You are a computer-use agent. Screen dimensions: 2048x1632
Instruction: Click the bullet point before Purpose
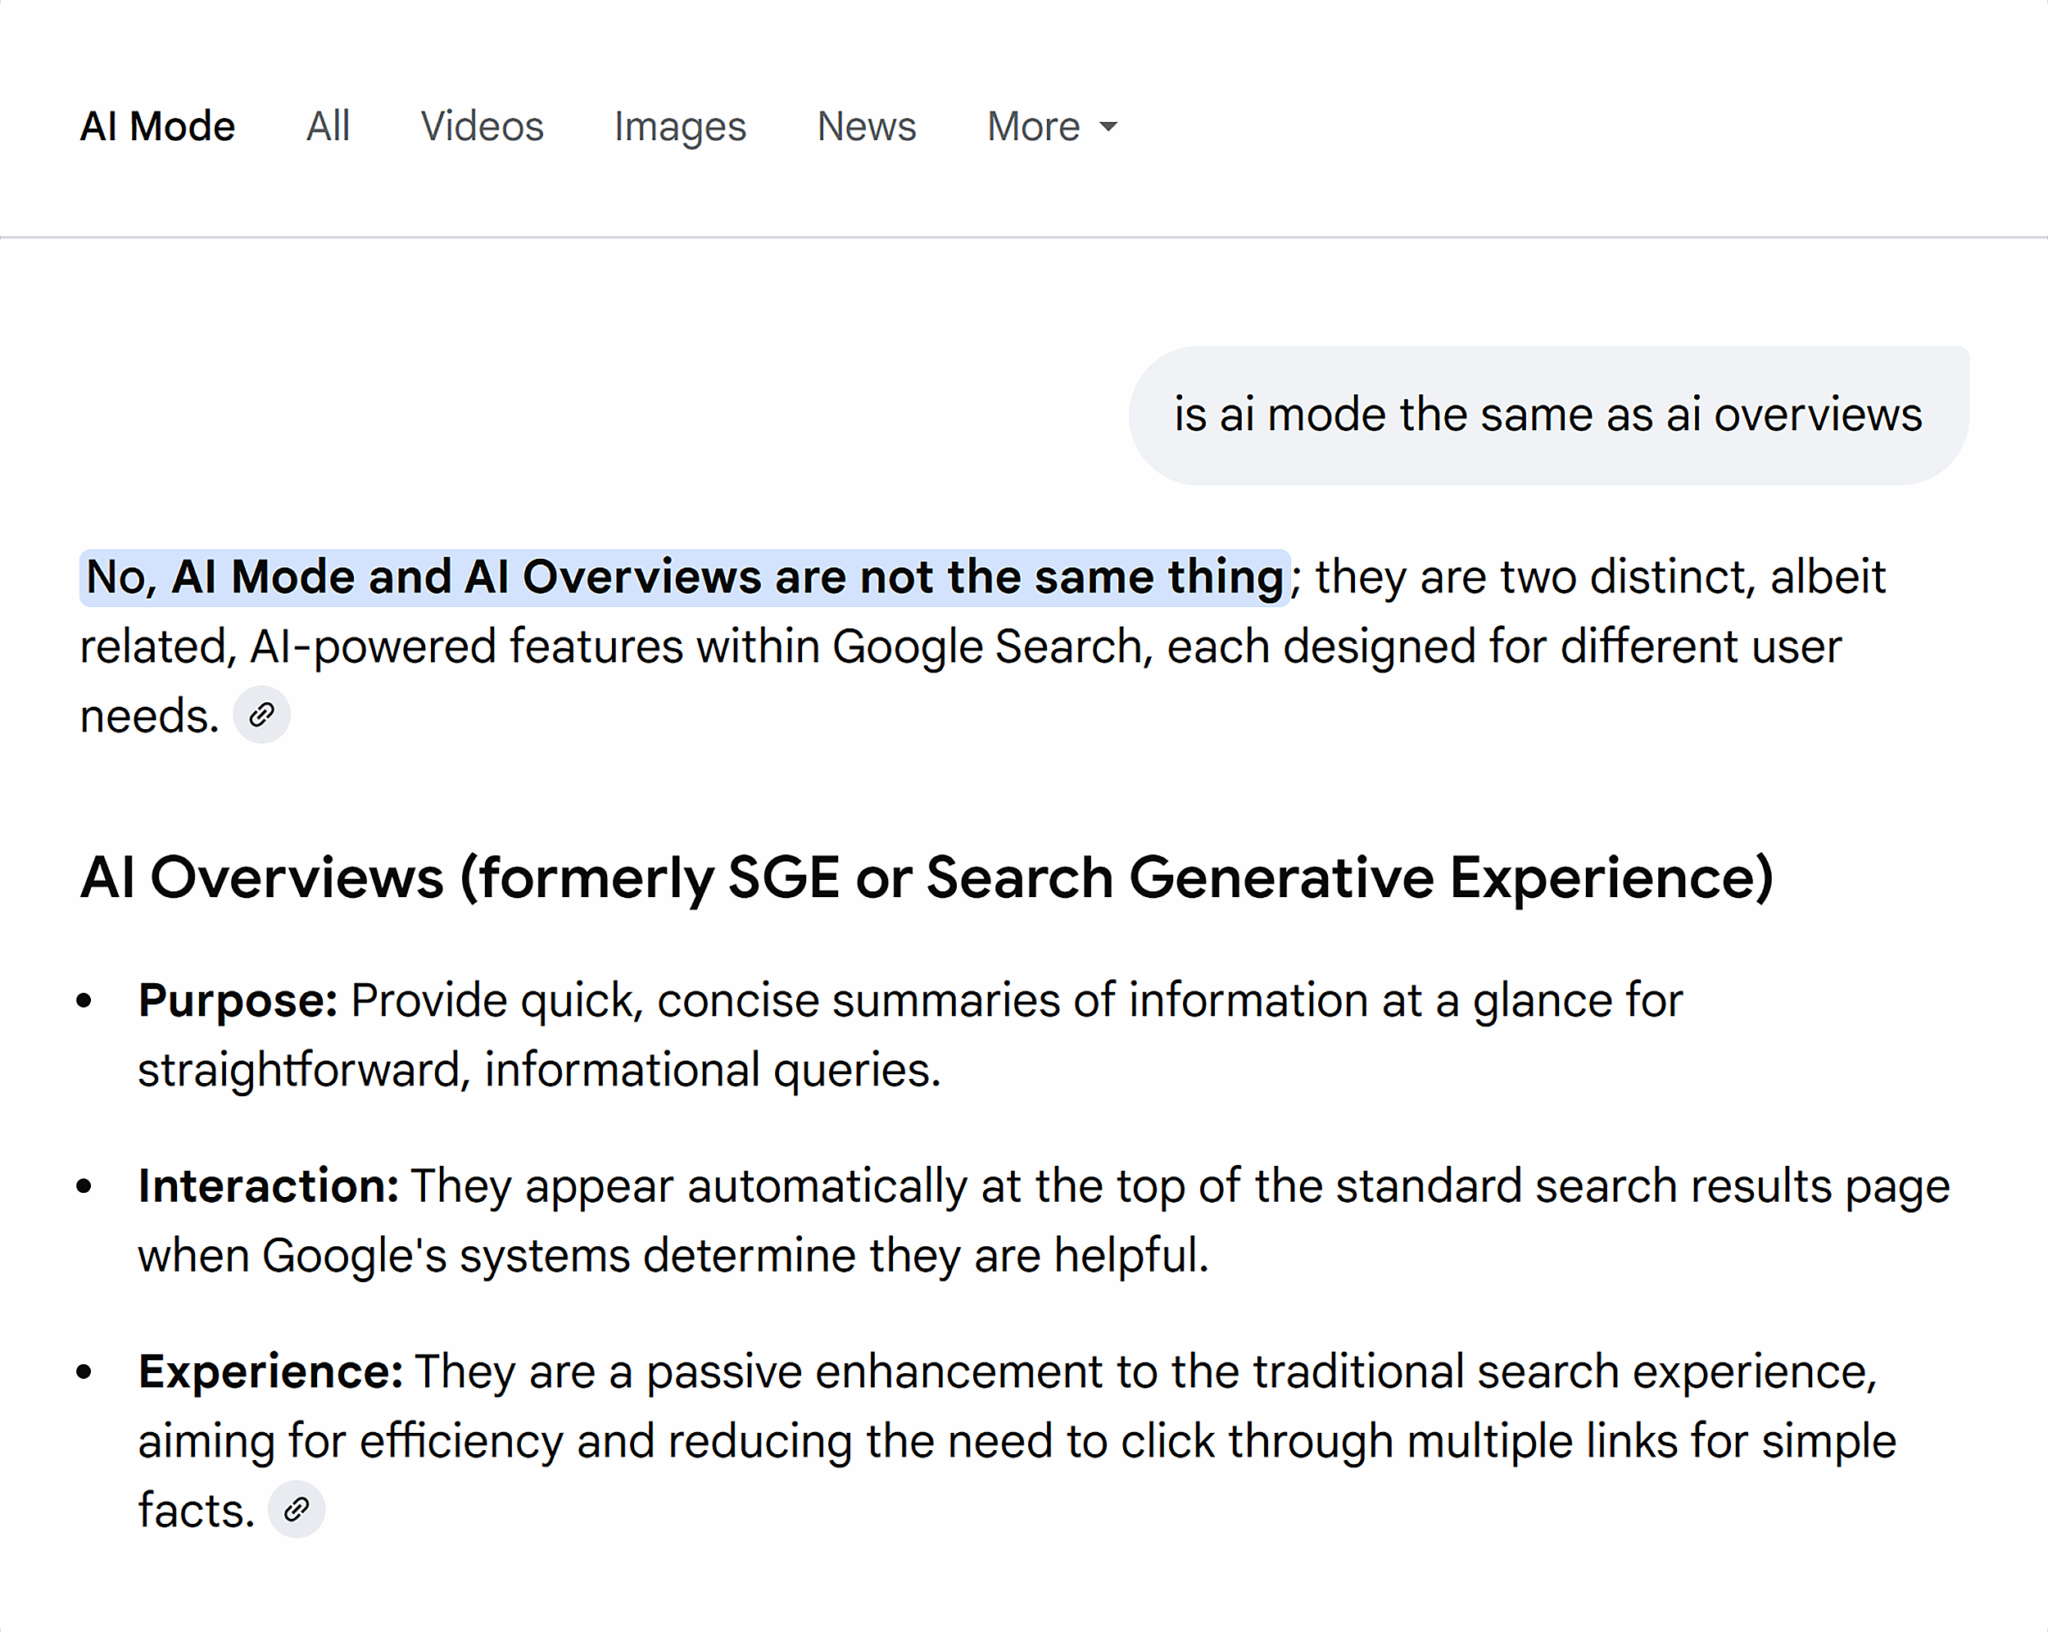pyautogui.click(x=84, y=1000)
